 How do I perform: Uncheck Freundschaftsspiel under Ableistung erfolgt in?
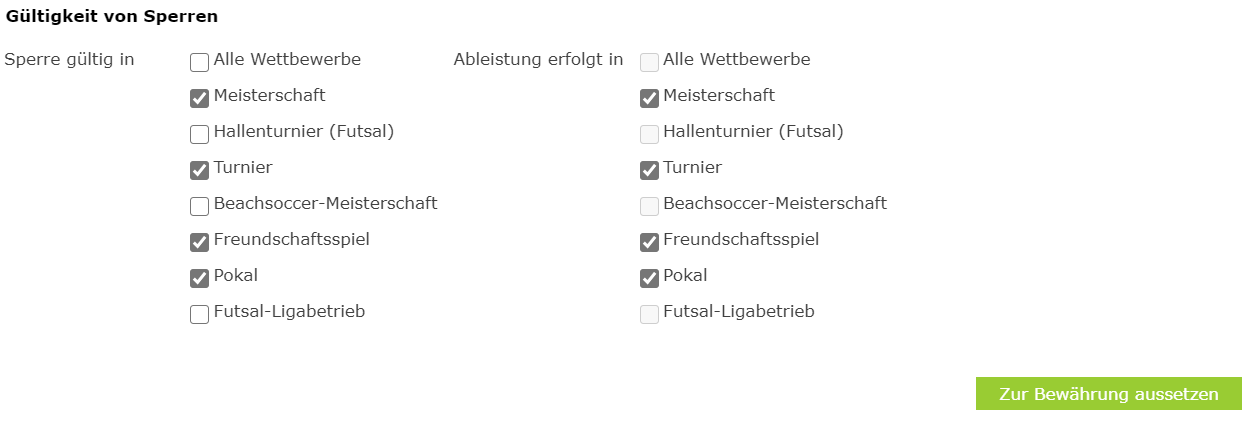pos(649,242)
